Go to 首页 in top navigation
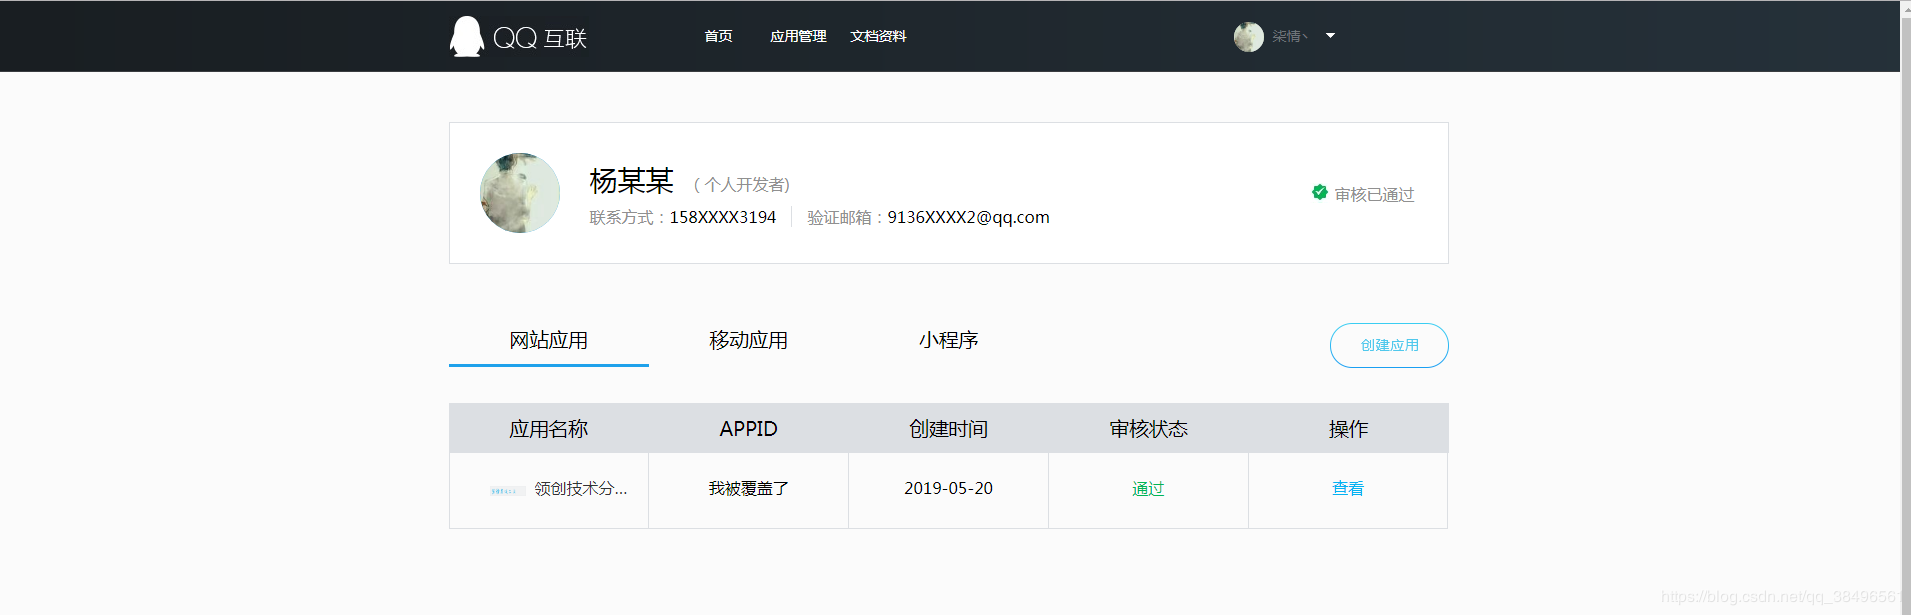Screen dimensions: 1911x615 [x=718, y=37]
